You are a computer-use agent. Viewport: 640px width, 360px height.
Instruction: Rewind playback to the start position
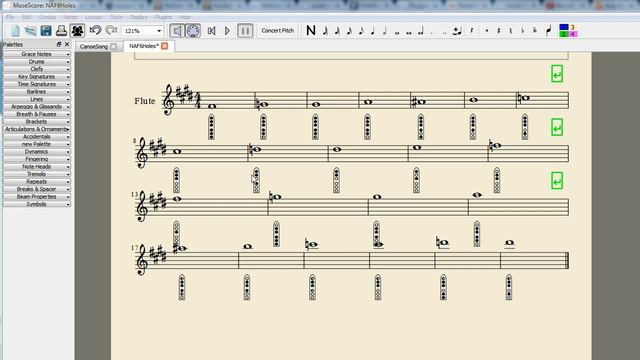(211, 31)
